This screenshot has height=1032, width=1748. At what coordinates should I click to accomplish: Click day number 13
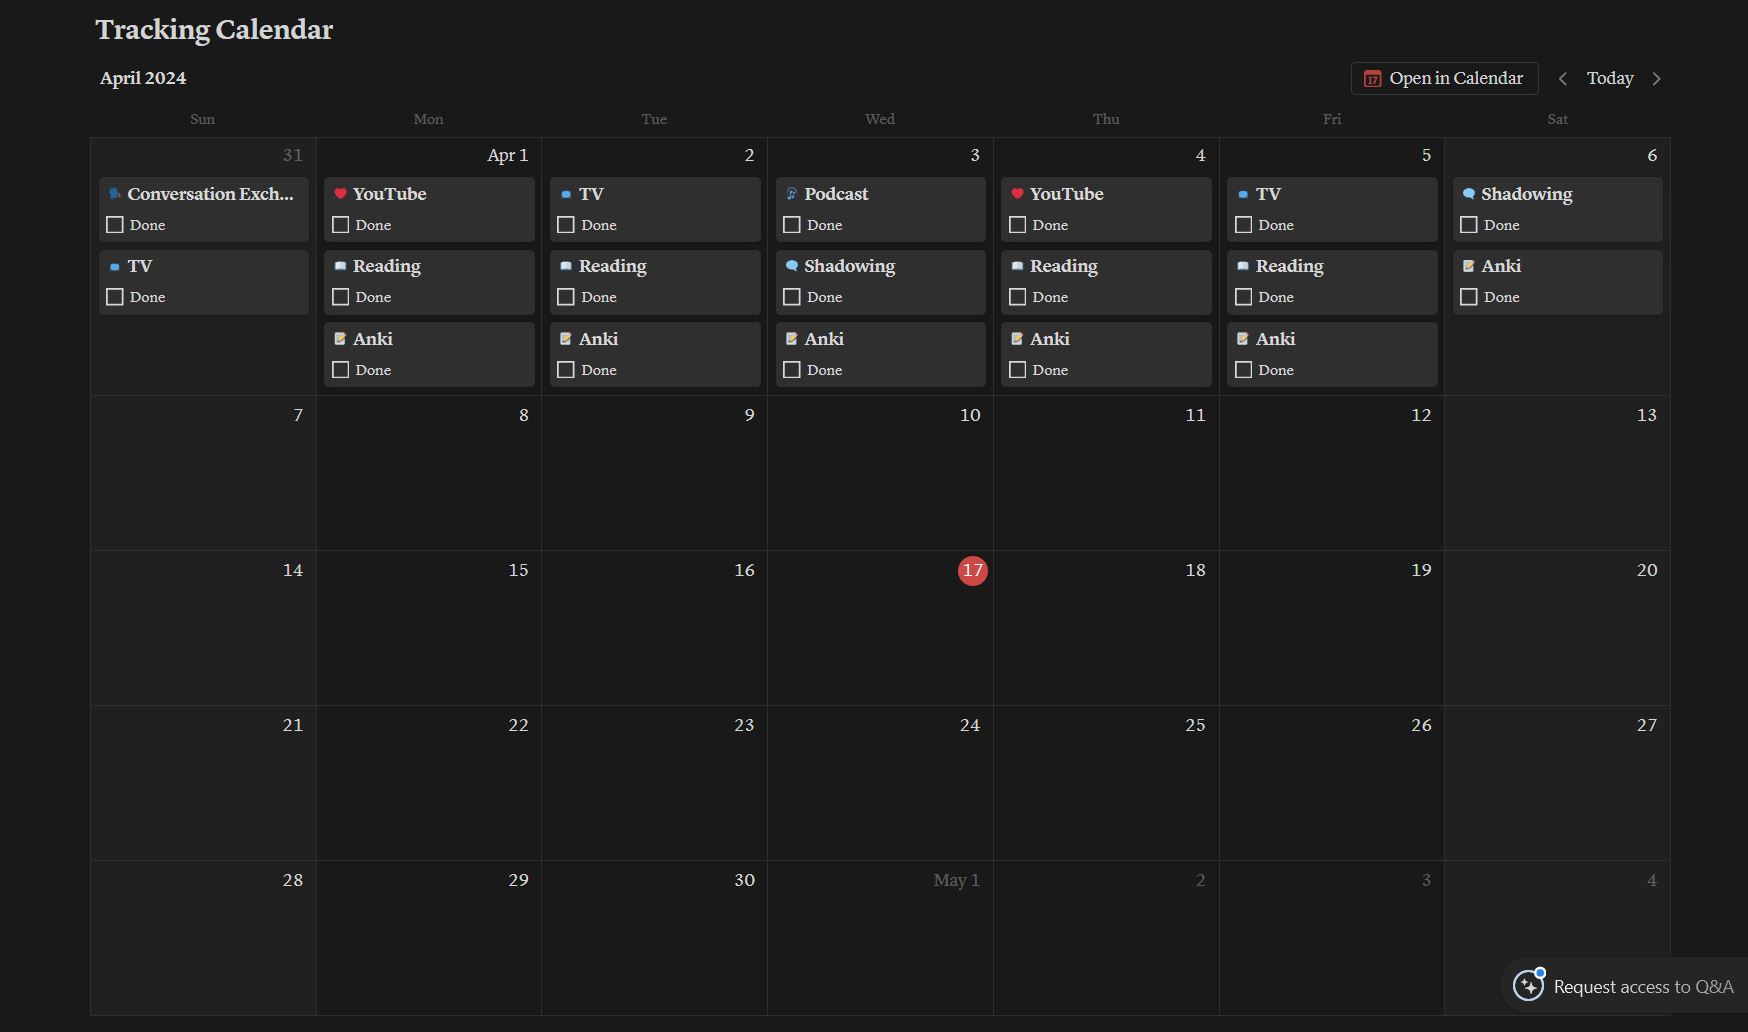[1647, 415]
